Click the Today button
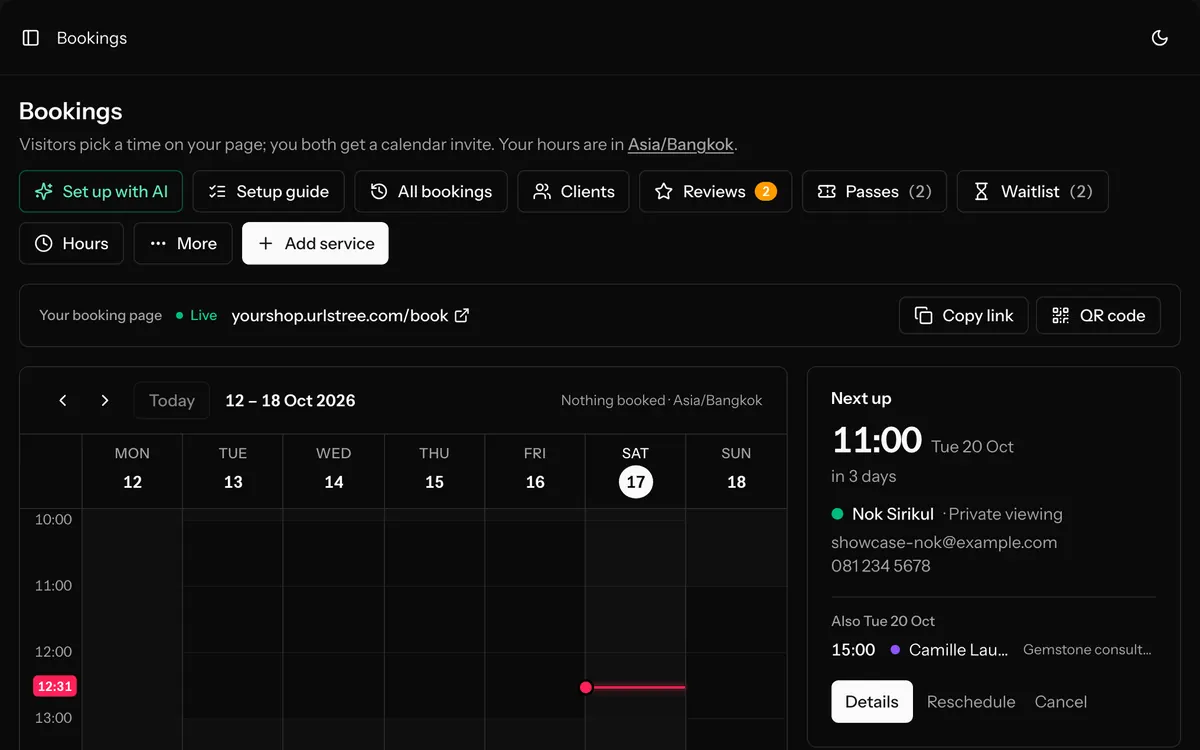 172,400
